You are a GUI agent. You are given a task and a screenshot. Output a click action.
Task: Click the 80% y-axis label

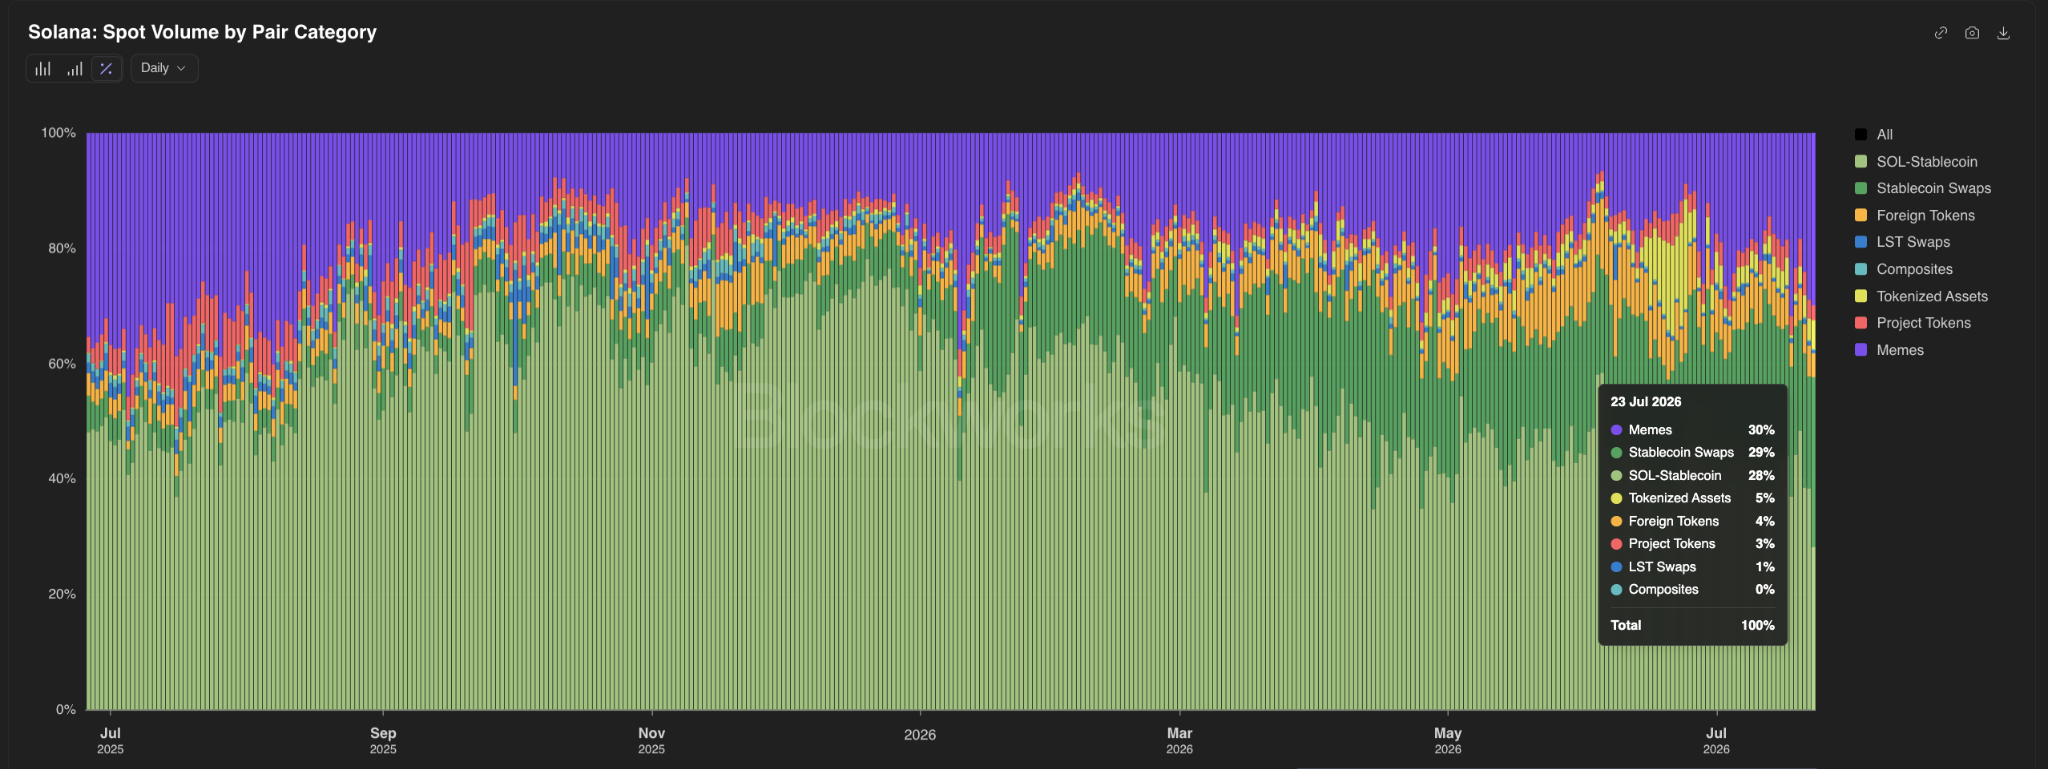62,248
